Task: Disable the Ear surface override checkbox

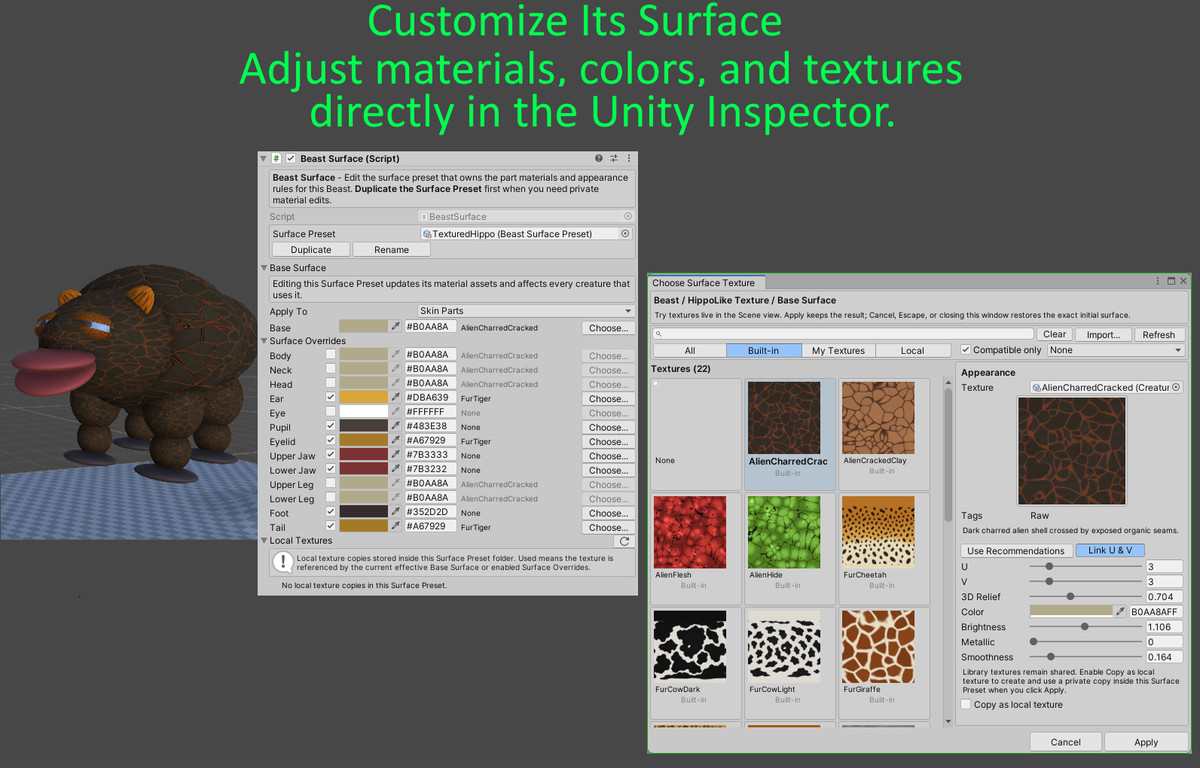Action: pyautogui.click(x=331, y=398)
